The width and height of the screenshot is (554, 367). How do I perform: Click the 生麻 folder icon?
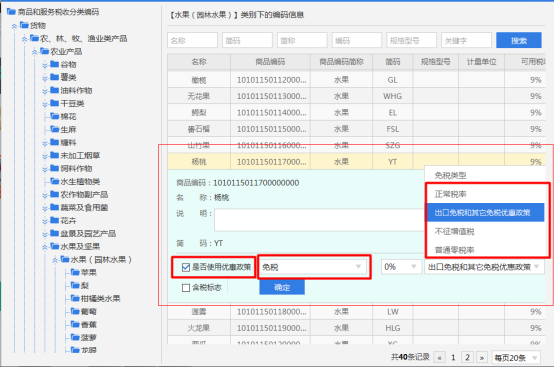[x=54, y=129]
